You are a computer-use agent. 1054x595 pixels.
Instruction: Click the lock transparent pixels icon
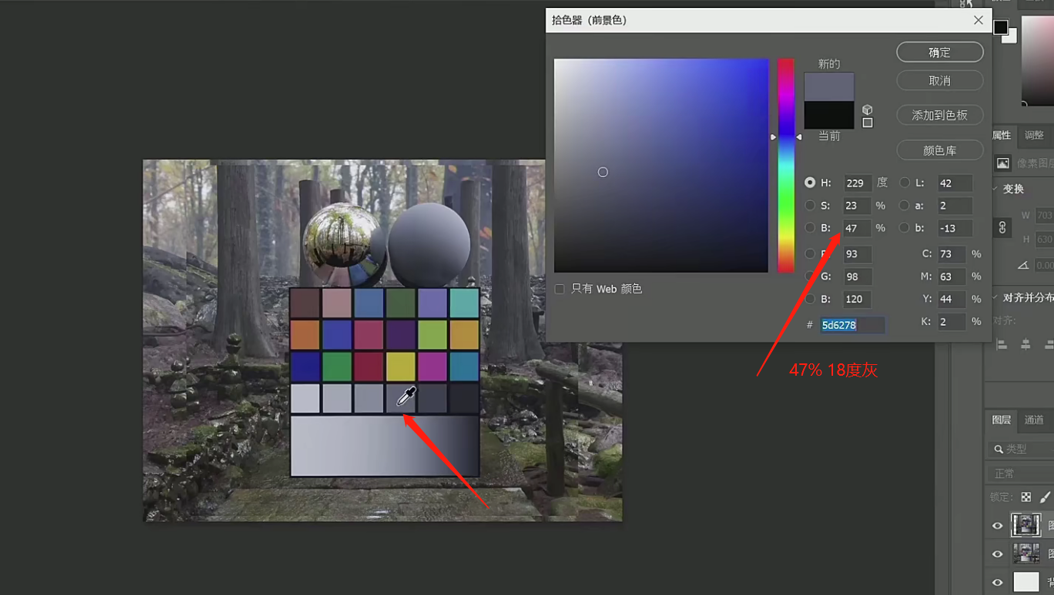pyautogui.click(x=1026, y=497)
